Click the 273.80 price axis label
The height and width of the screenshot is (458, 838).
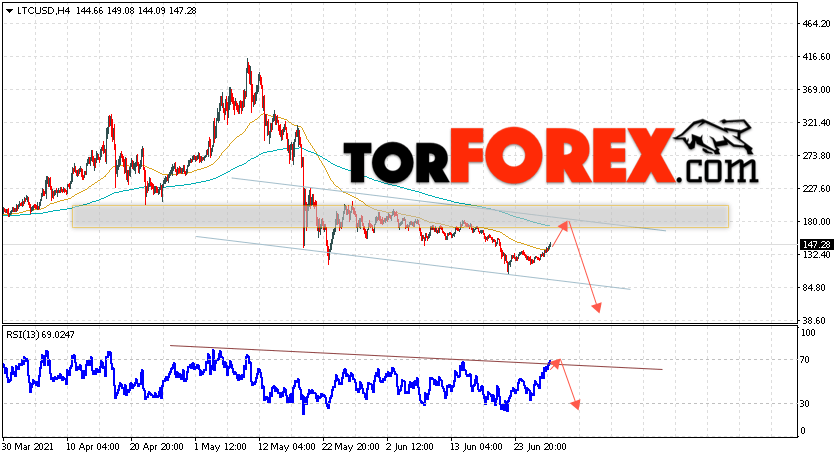817,156
